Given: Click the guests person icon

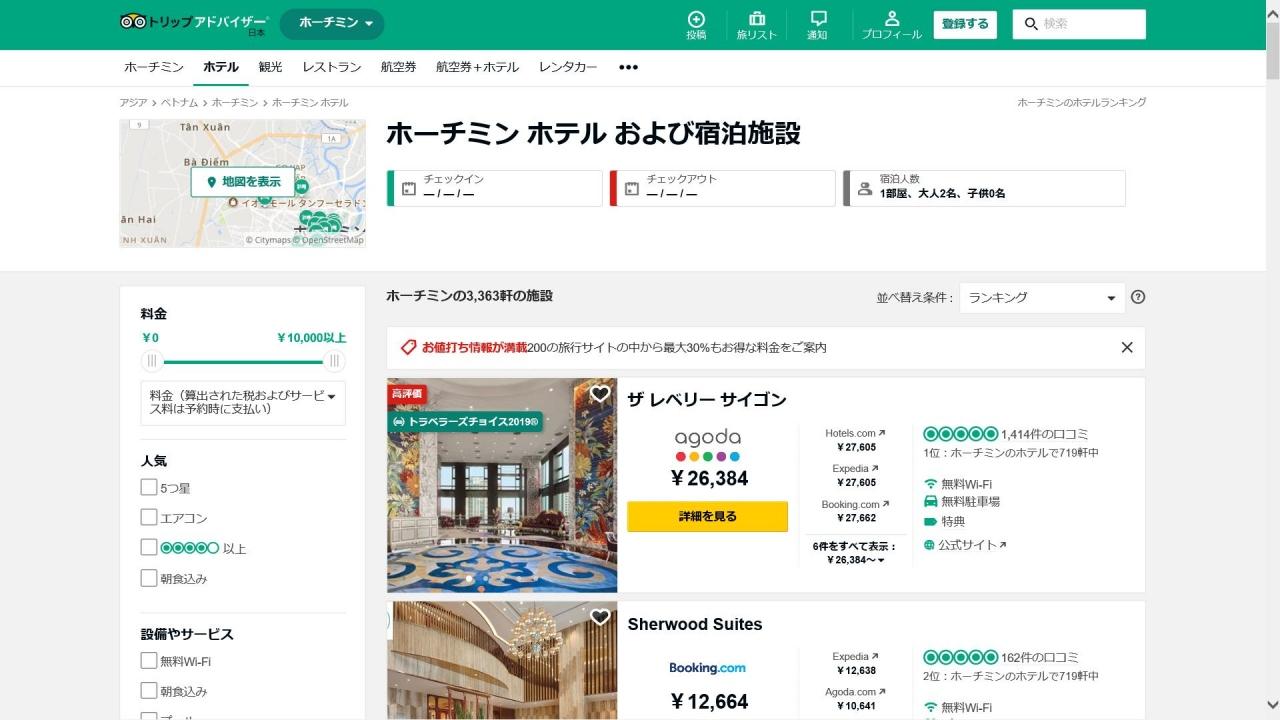Looking at the screenshot, I should coord(865,188).
